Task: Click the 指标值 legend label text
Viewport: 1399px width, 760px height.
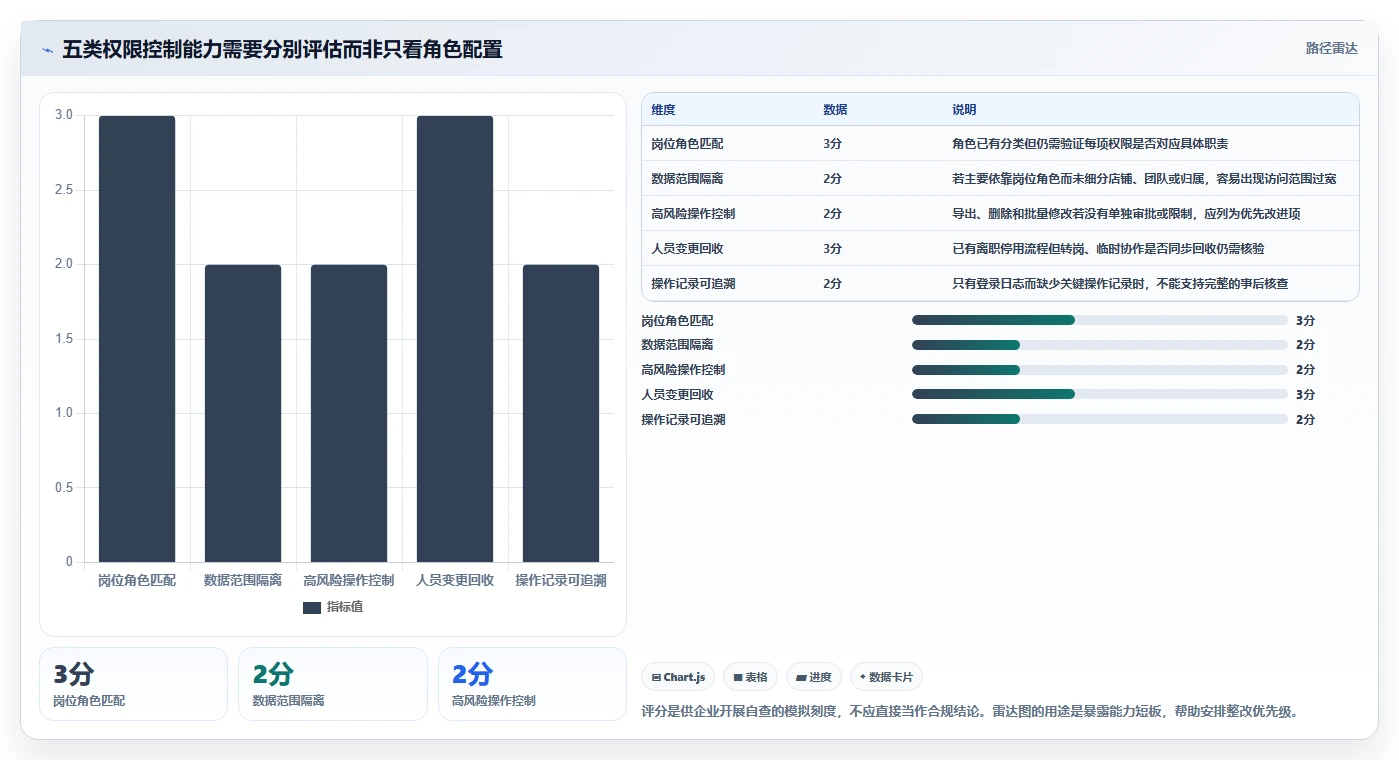Action: point(345,607)
